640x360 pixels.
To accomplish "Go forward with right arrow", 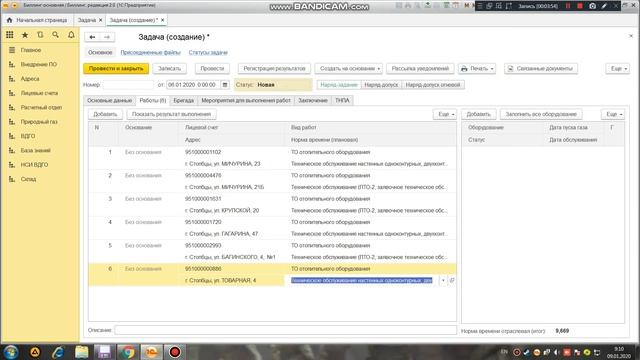I will click(x=107, y=37).
